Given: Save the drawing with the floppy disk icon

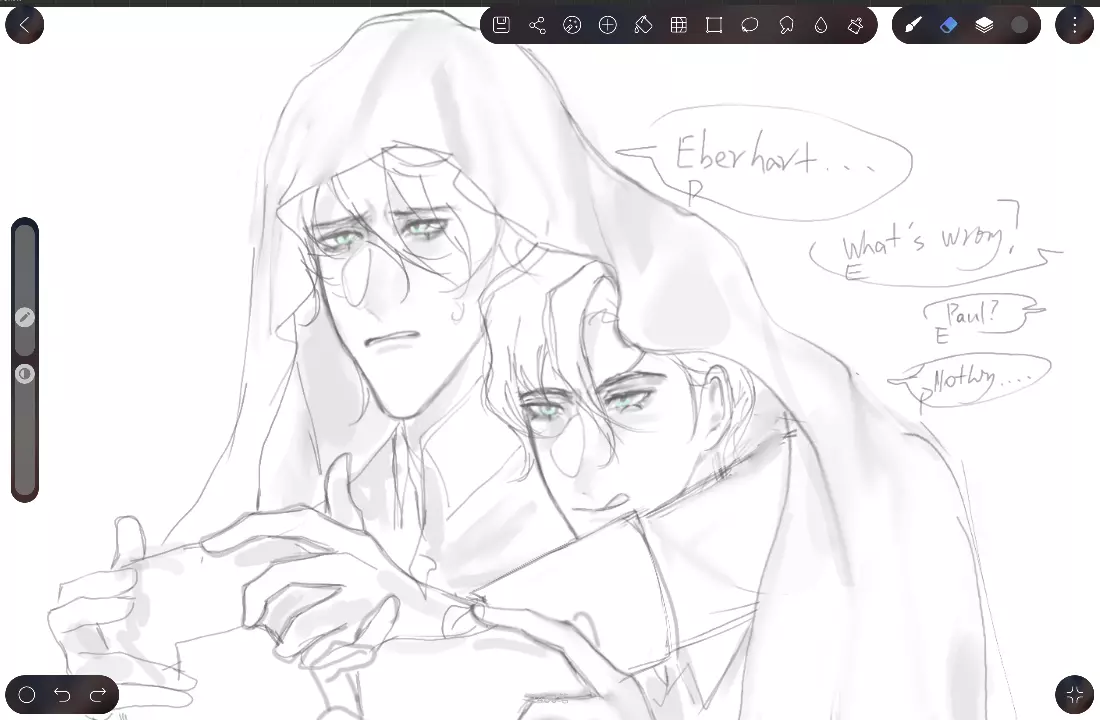Looking at the screenshot, I should 501,25.
